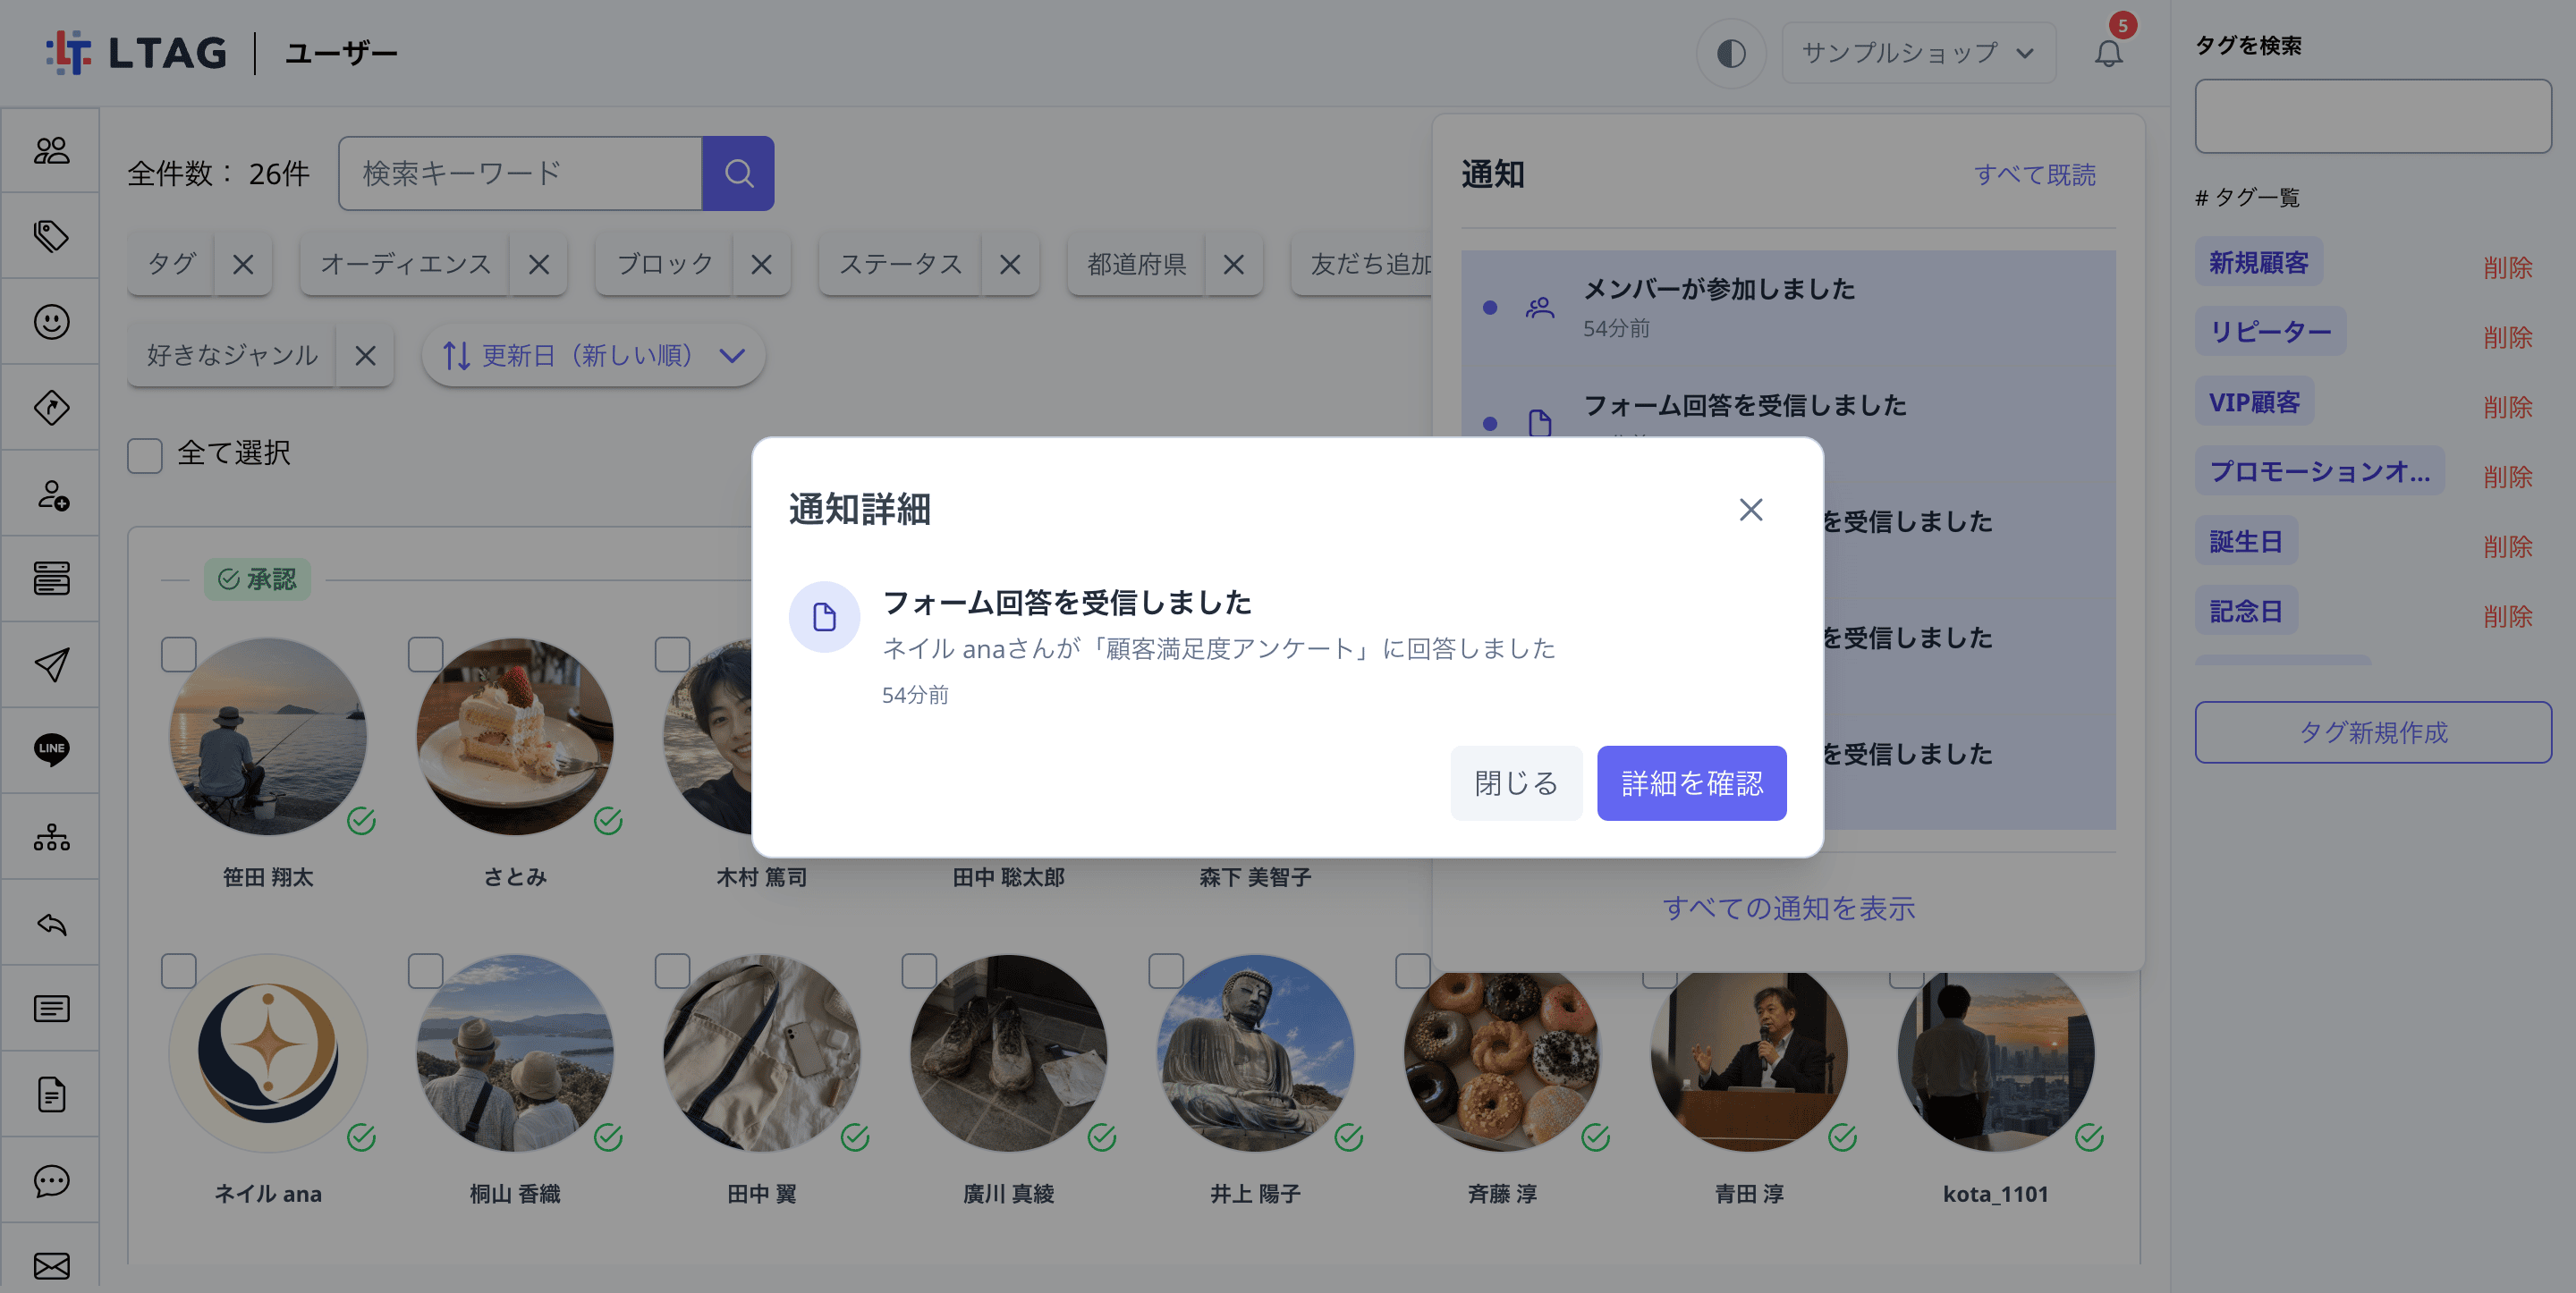2576x1293 pixels.
Task: Remove the タグ filter with its X
Action: click(243, 264)
